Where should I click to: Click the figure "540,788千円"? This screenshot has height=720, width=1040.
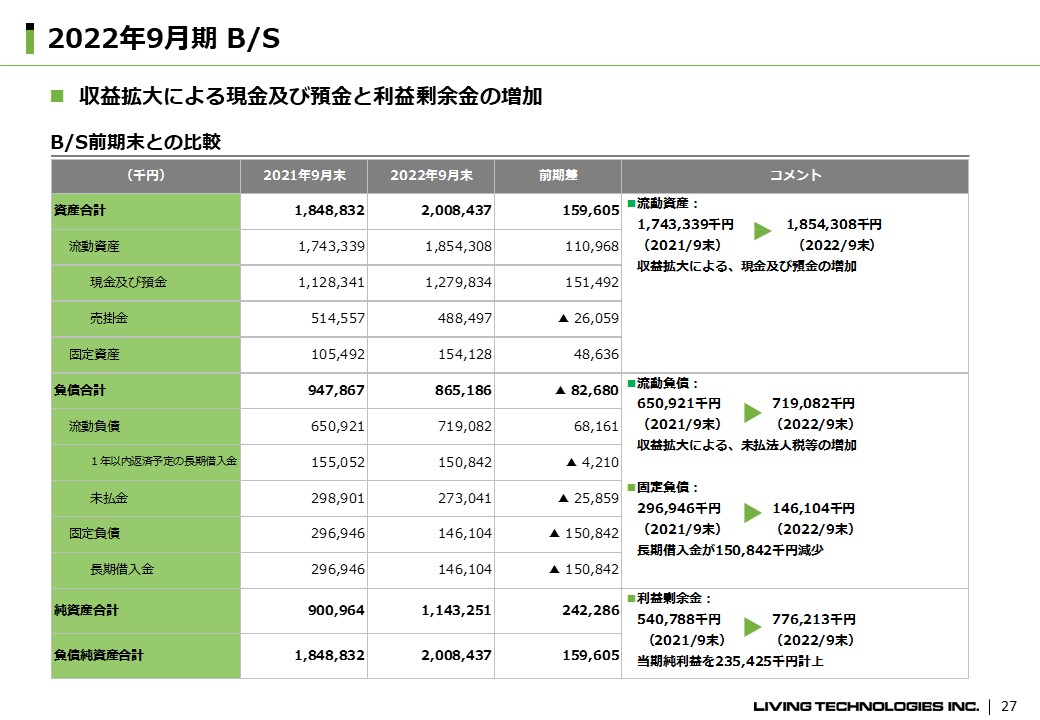[x=679, y=620]
